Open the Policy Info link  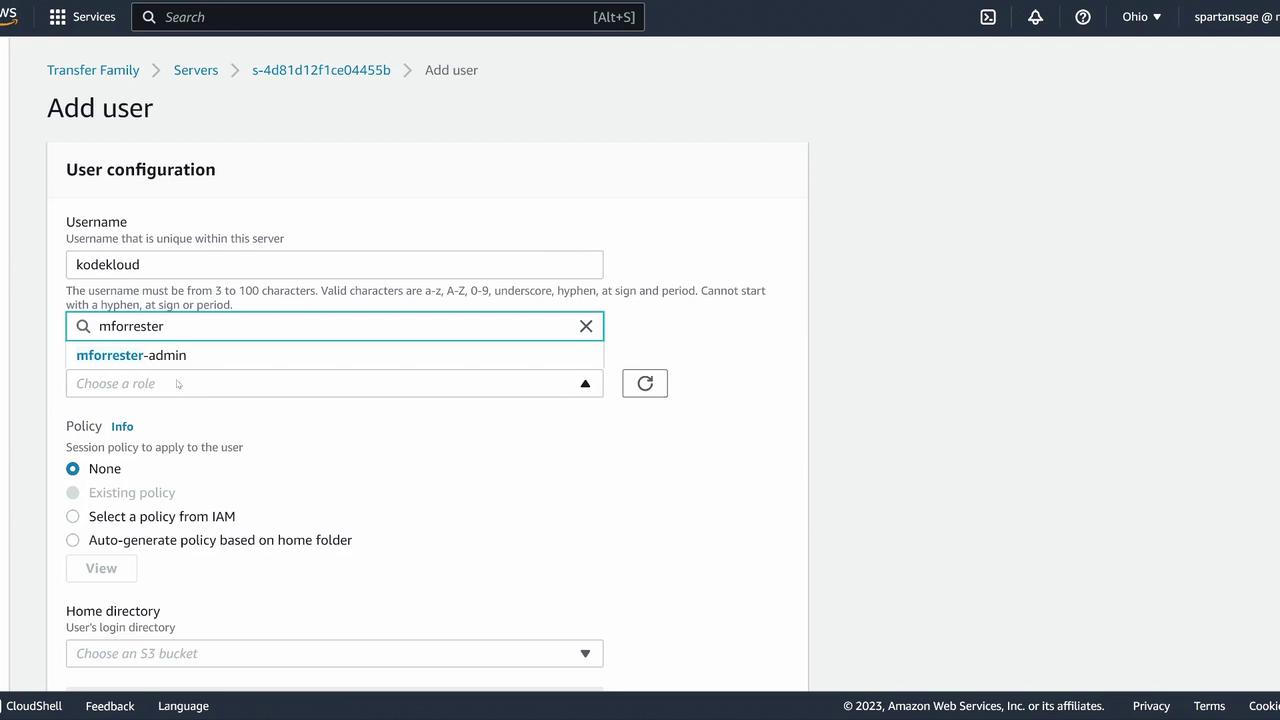click(122, 426)
